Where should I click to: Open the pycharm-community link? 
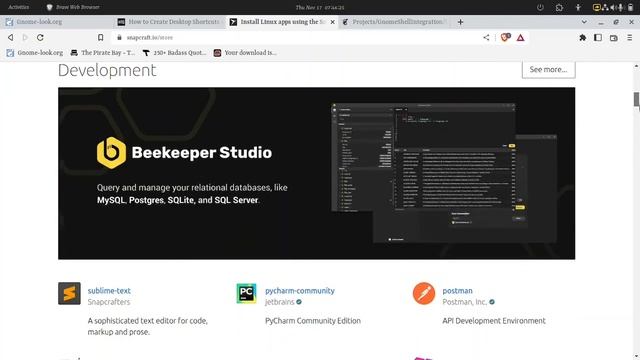point(300,291)
